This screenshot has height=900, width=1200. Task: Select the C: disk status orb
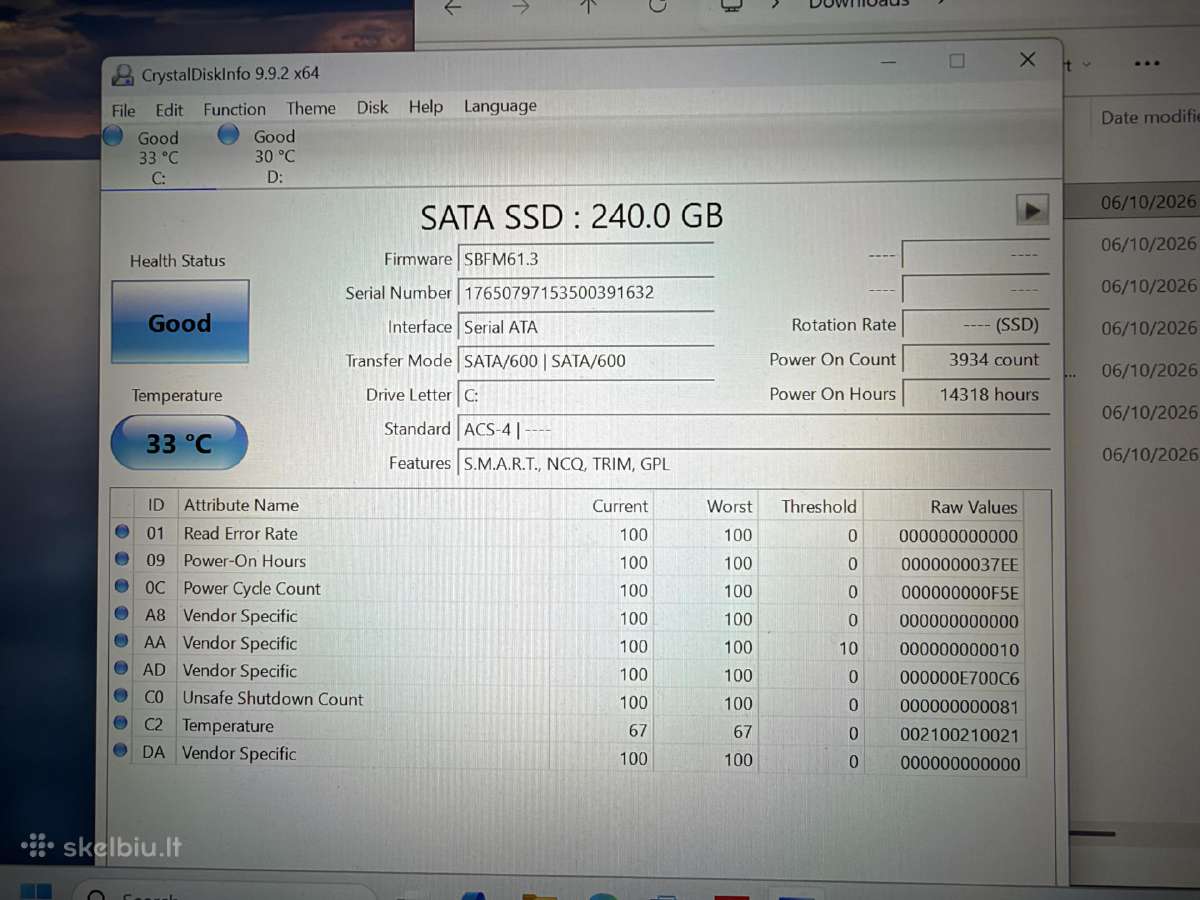click(x=113, y=135)
